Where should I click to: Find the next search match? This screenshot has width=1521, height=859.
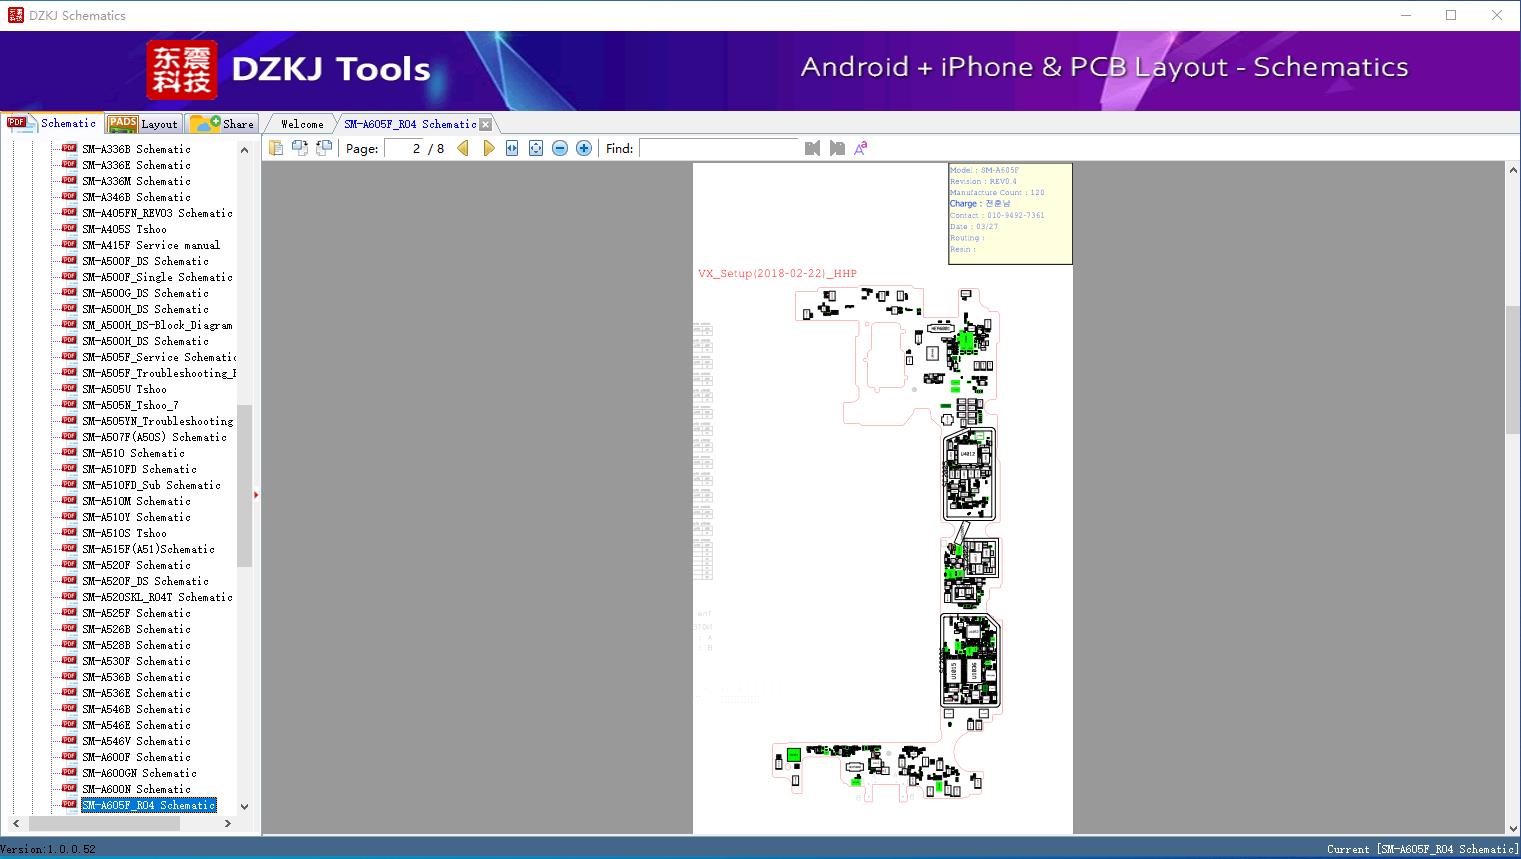pyautogui.click(x=837, y=148)
